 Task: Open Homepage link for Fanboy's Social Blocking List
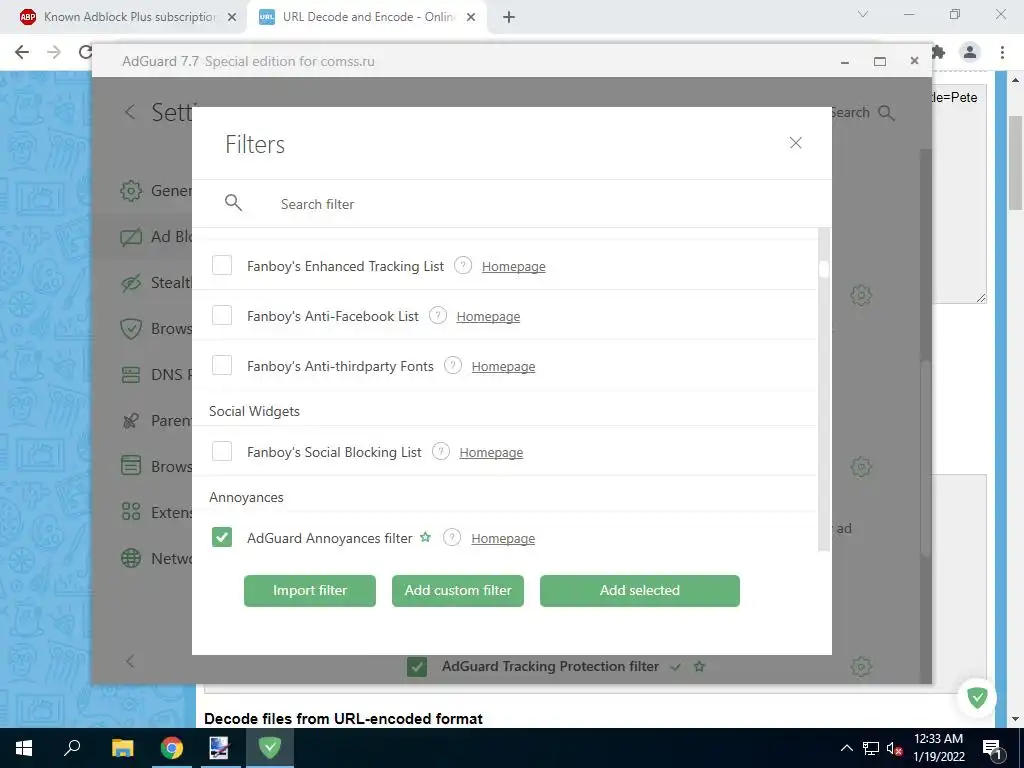pyautogui.click(x=491, y=453)
